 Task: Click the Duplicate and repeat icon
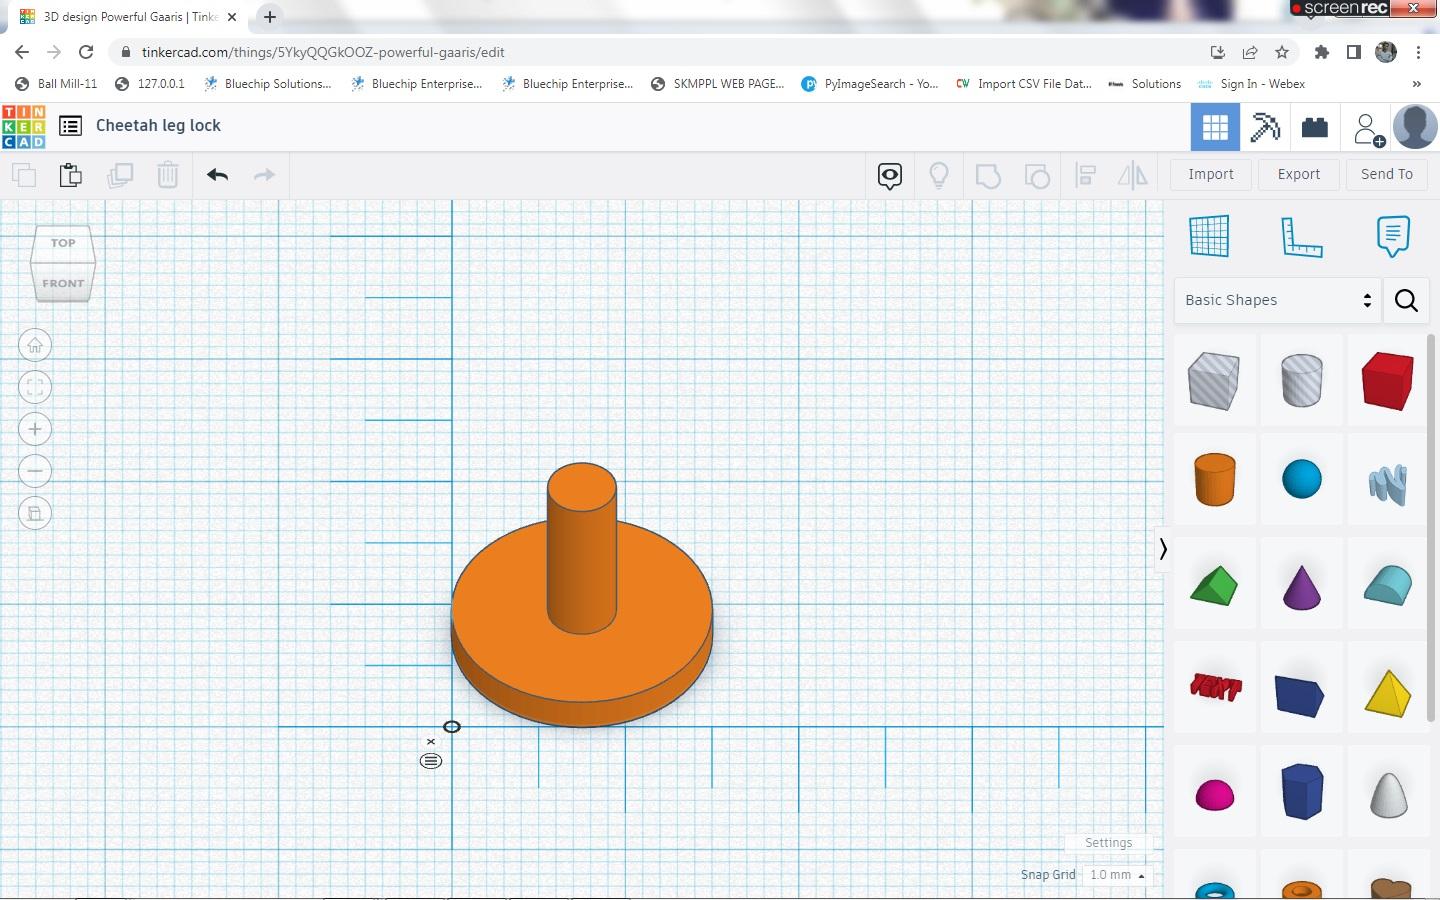coord(120,175)
